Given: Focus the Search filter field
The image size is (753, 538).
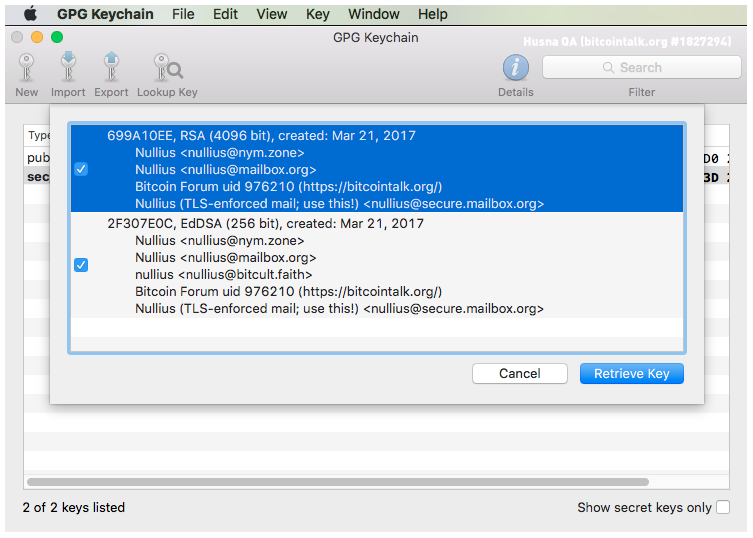Looking at the screenshot, I should click(642, 67).
